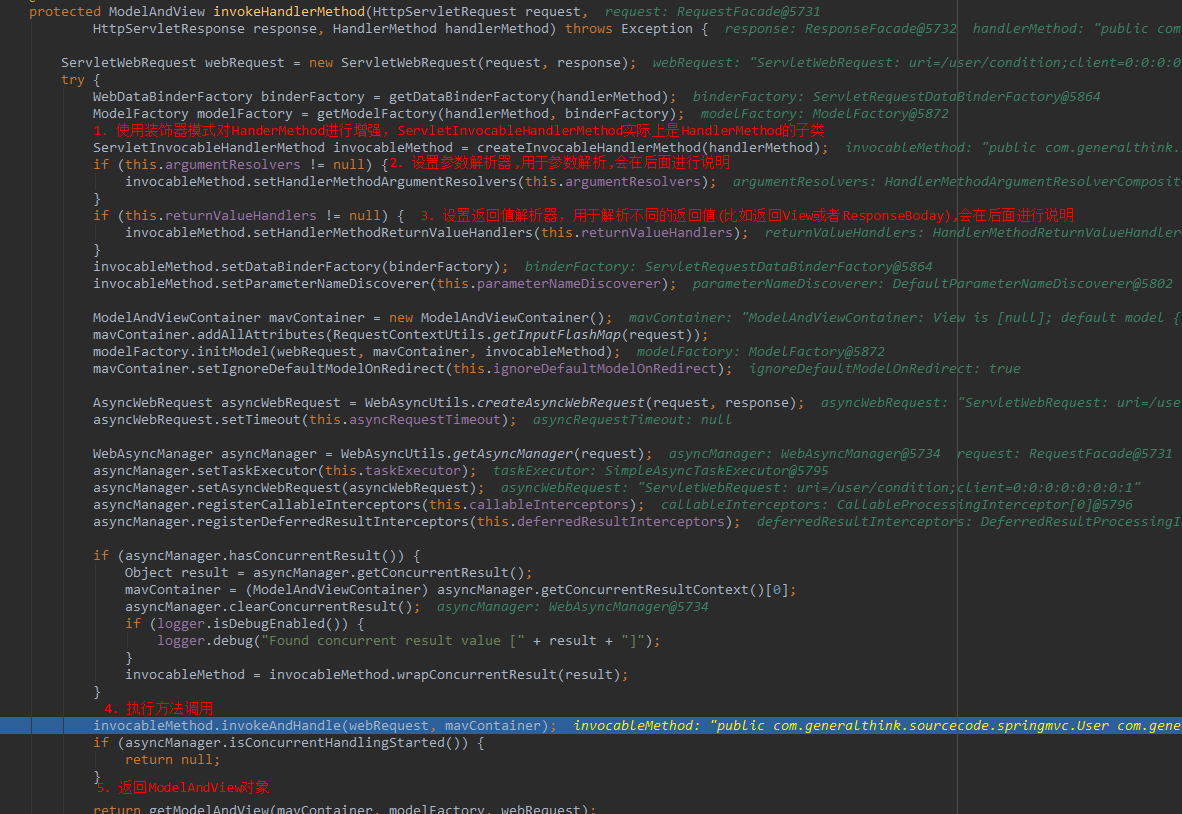Screen dimensions: 1182x814
Task: Click the setHandlerMethodArgumentResolvers call
Action: 384,181
